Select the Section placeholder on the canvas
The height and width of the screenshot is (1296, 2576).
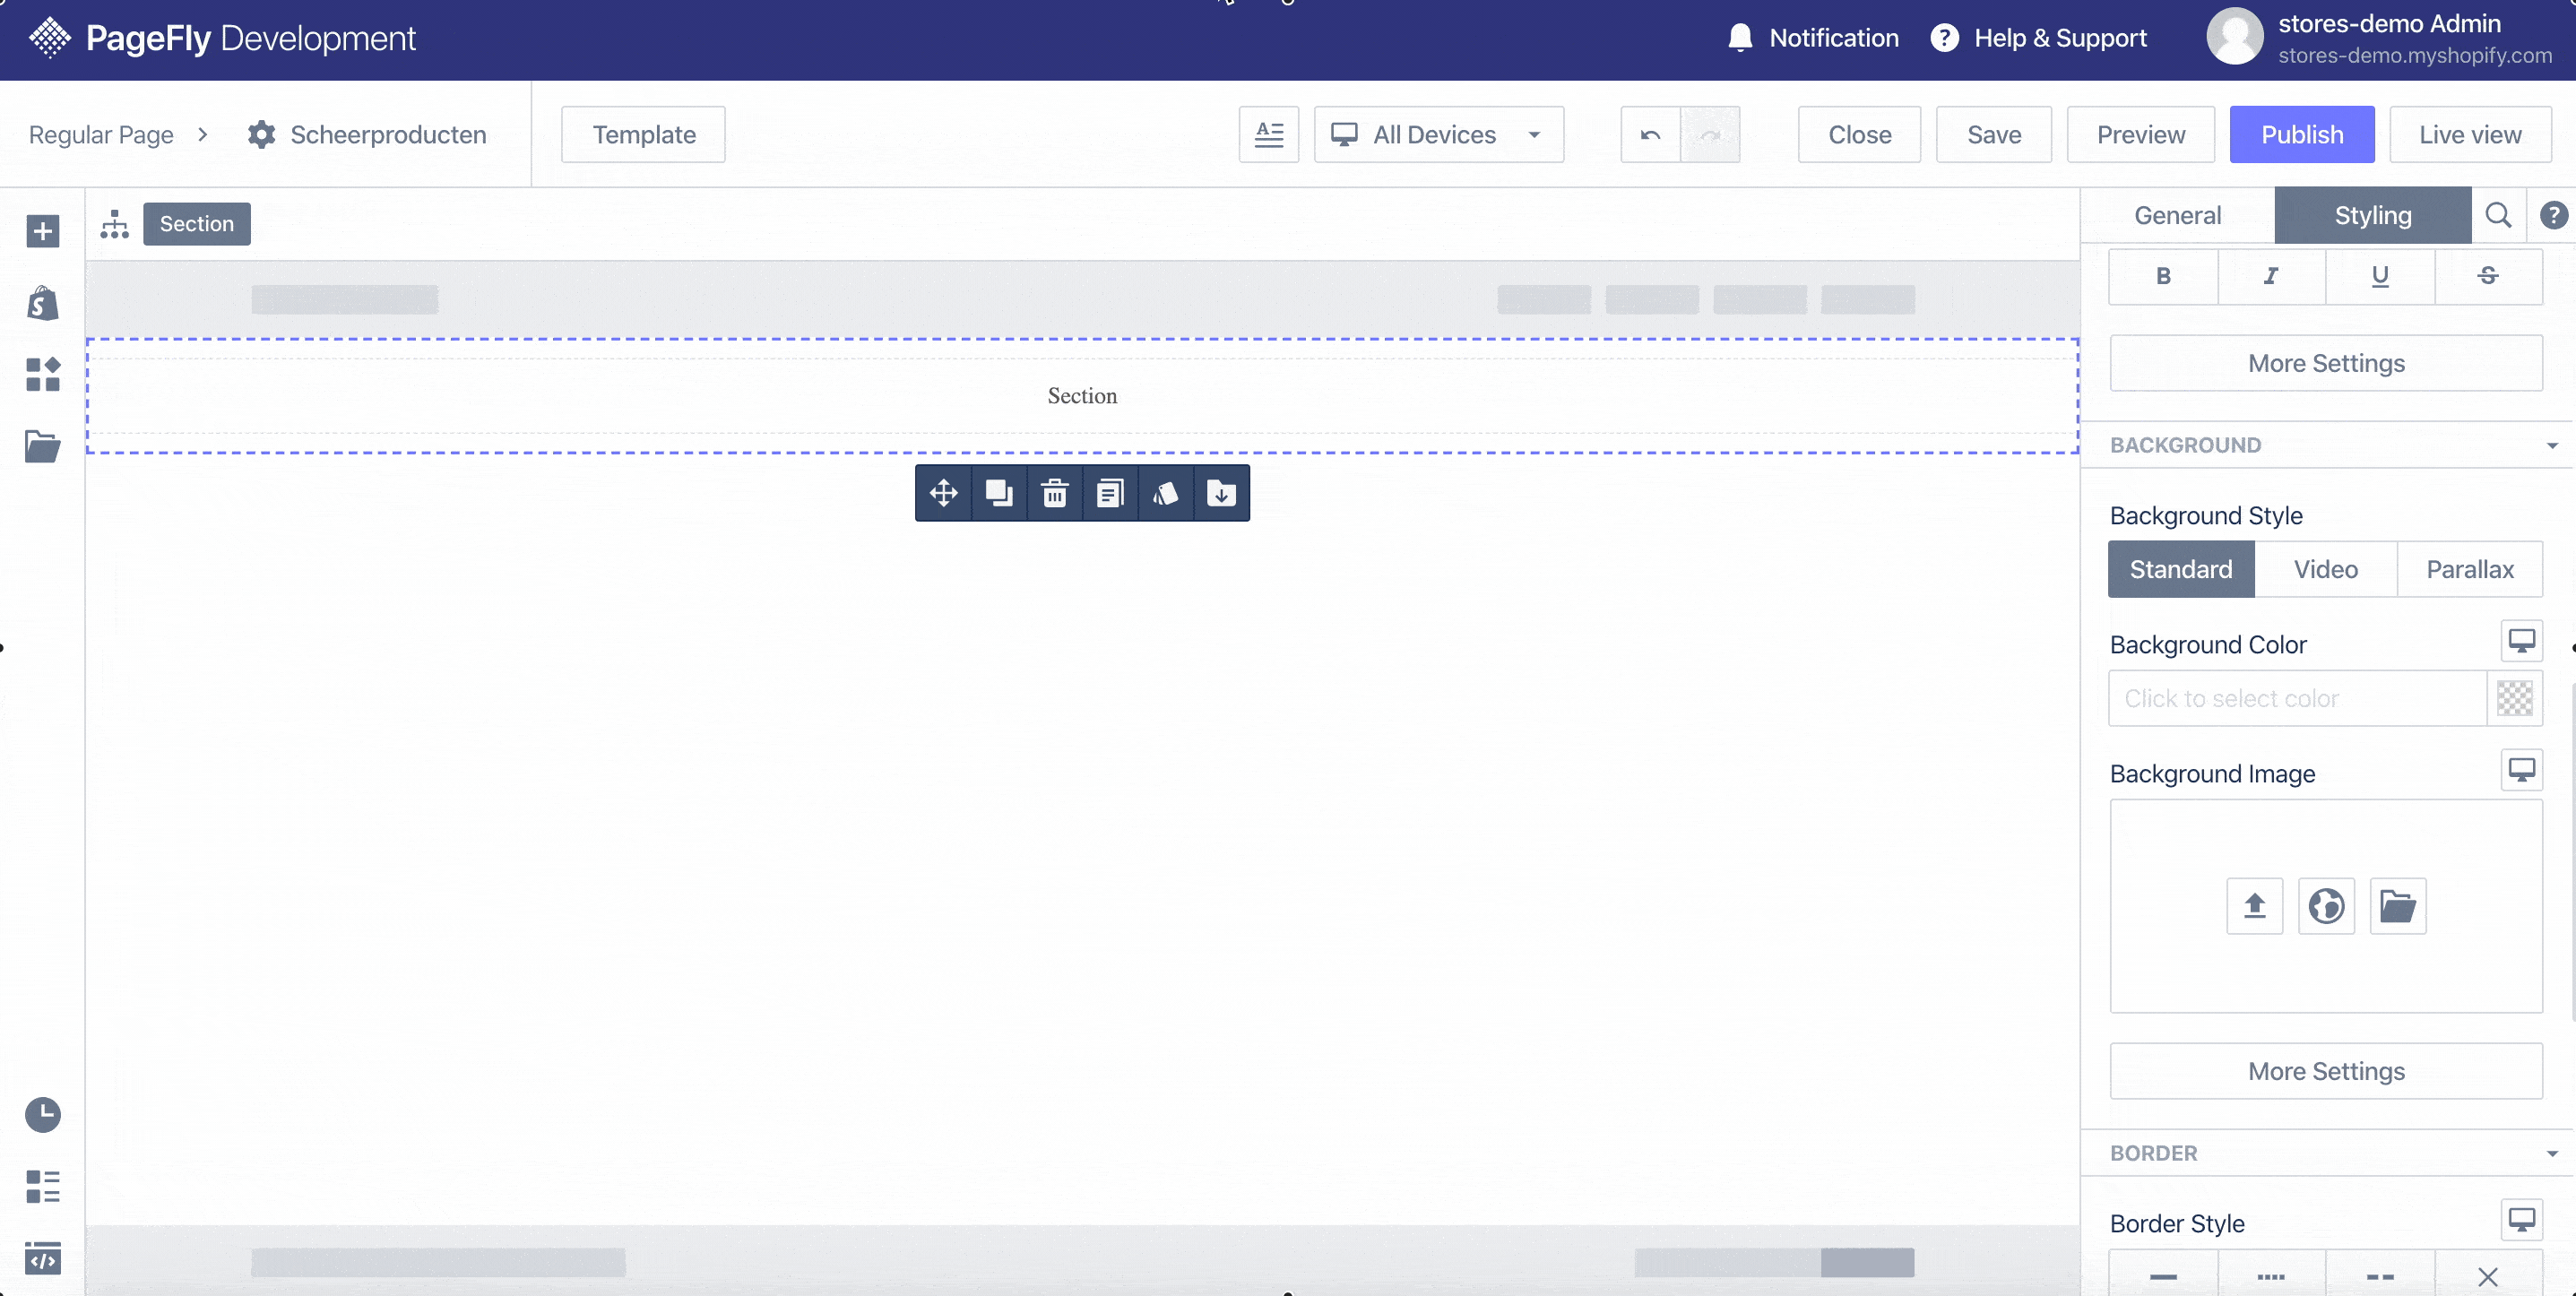click(1082, 396)
